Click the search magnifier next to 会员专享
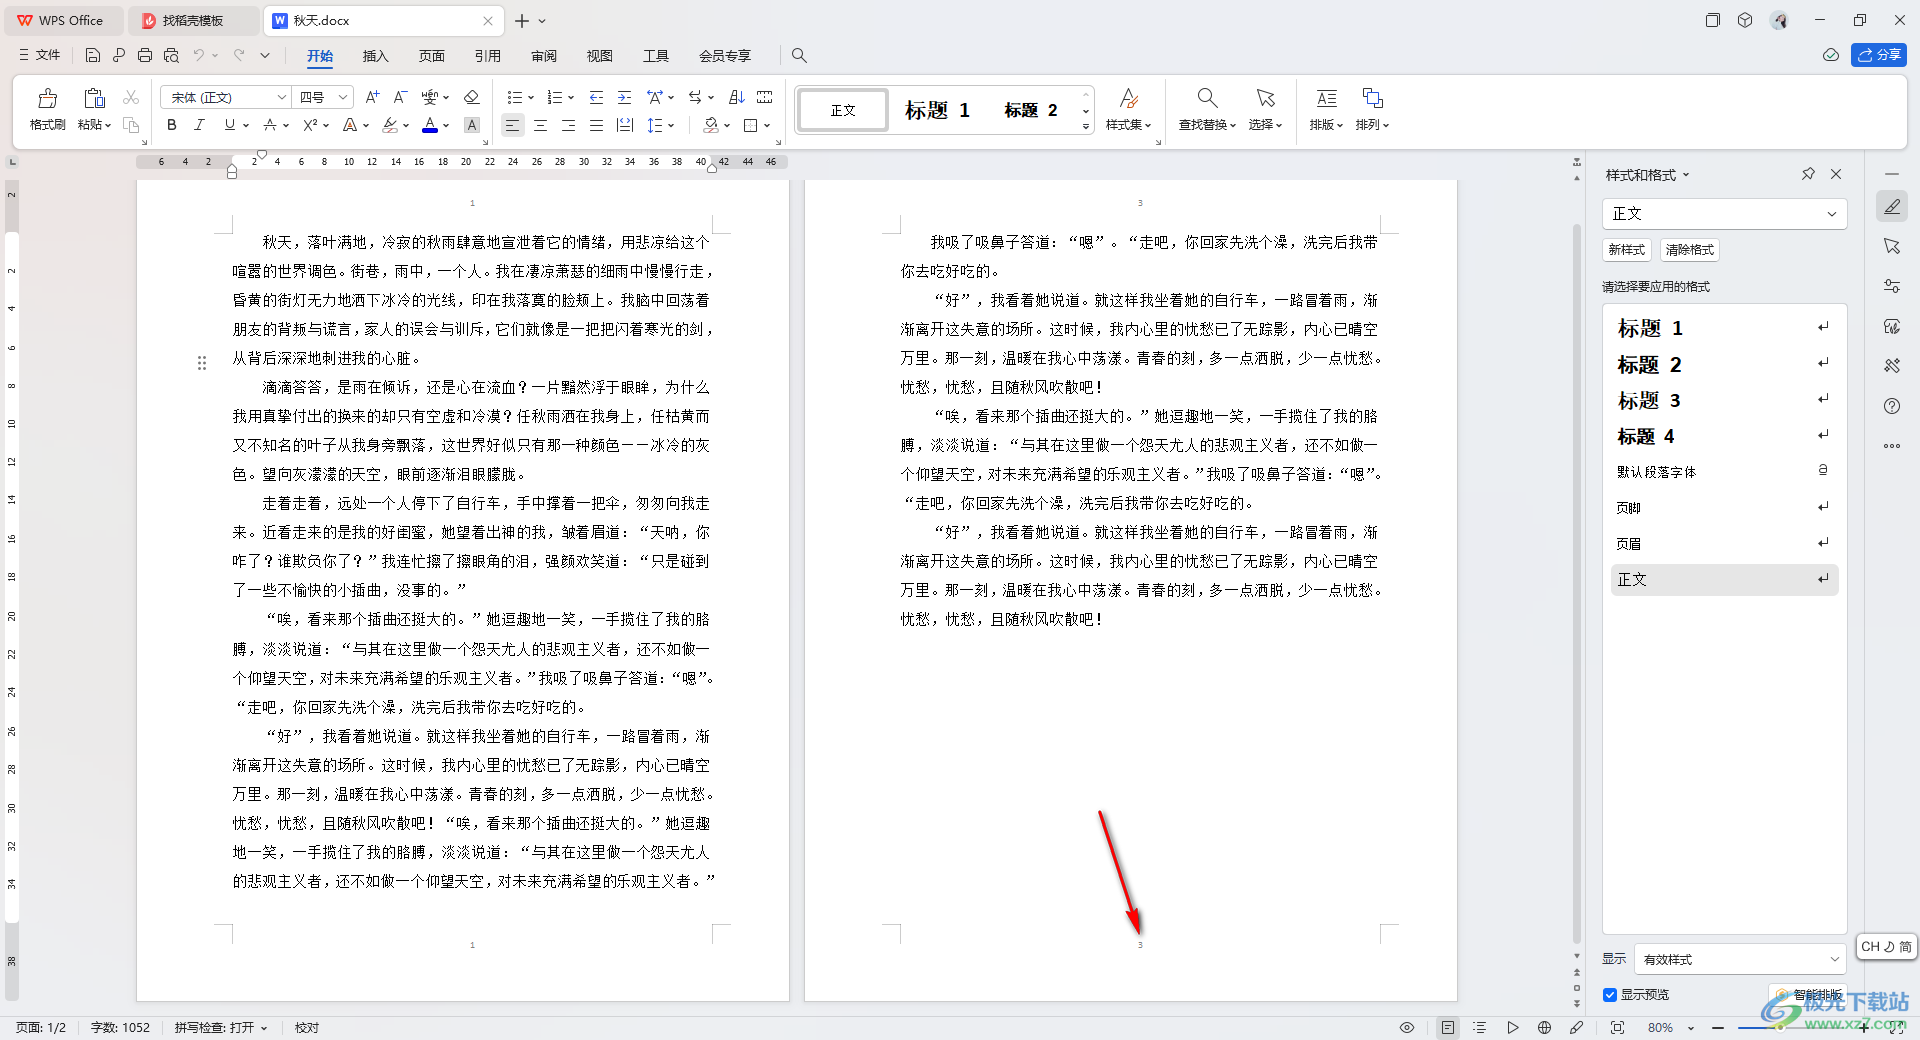This screenshot has height=1040, width=1920. pyautogui.click(x=799, y=55)
